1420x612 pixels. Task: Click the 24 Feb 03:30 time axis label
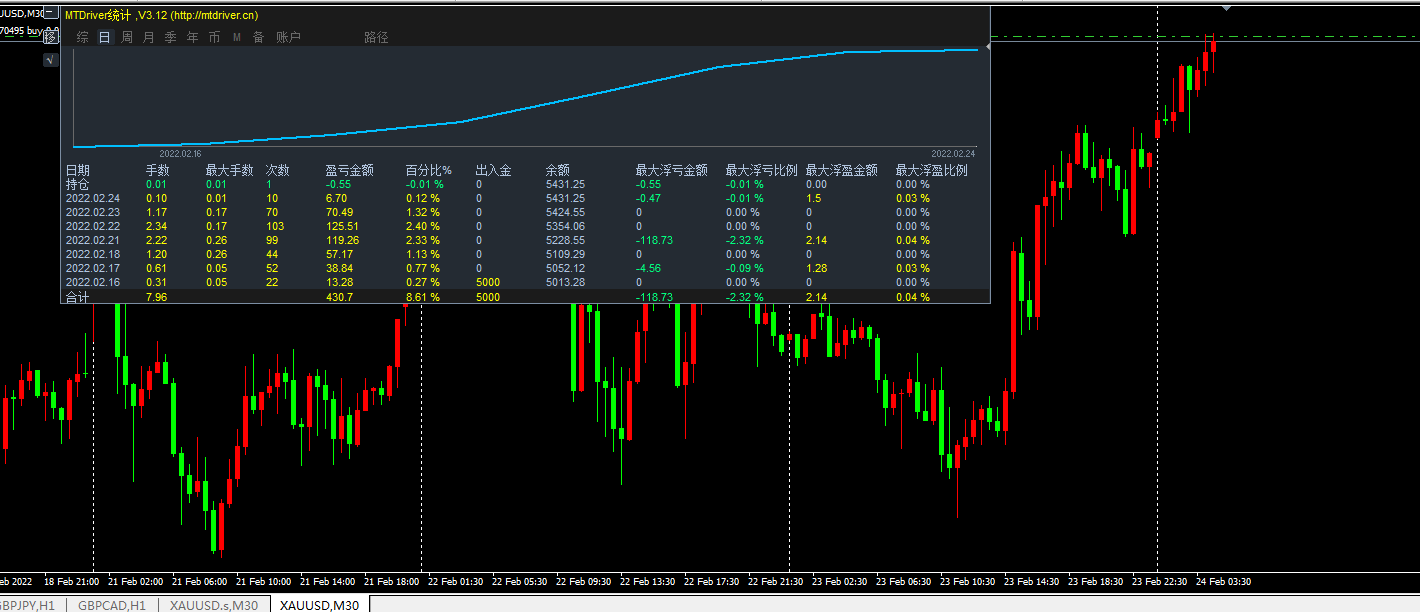tap(1223, 581)
